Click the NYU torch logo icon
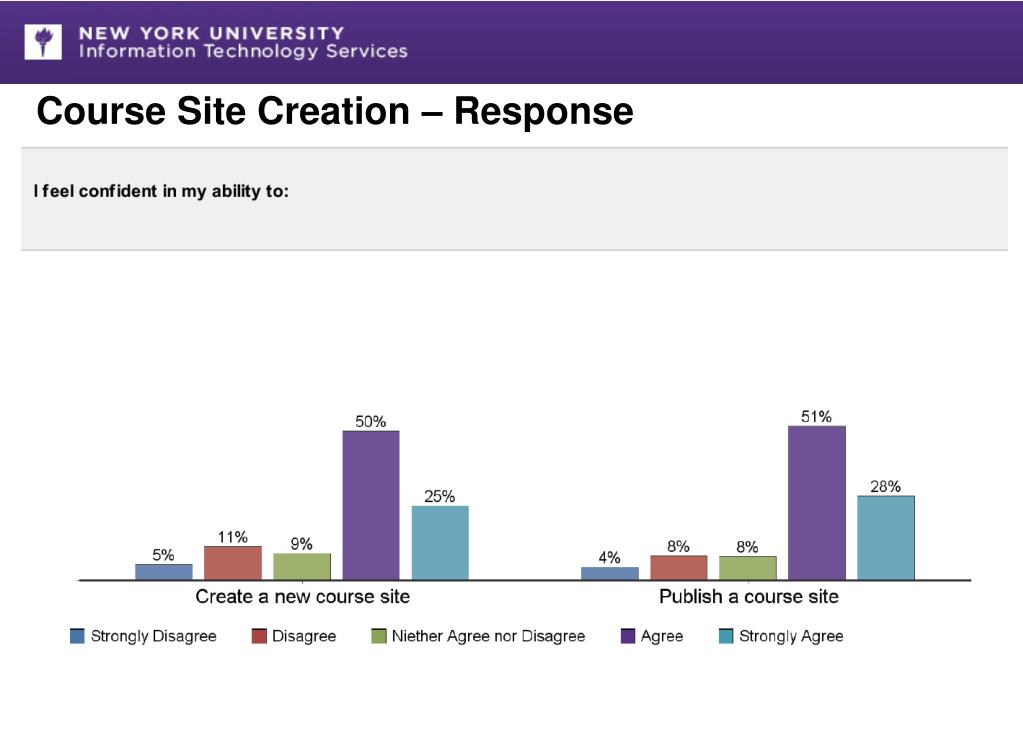 pyautogui.click(x=43, y=42)
